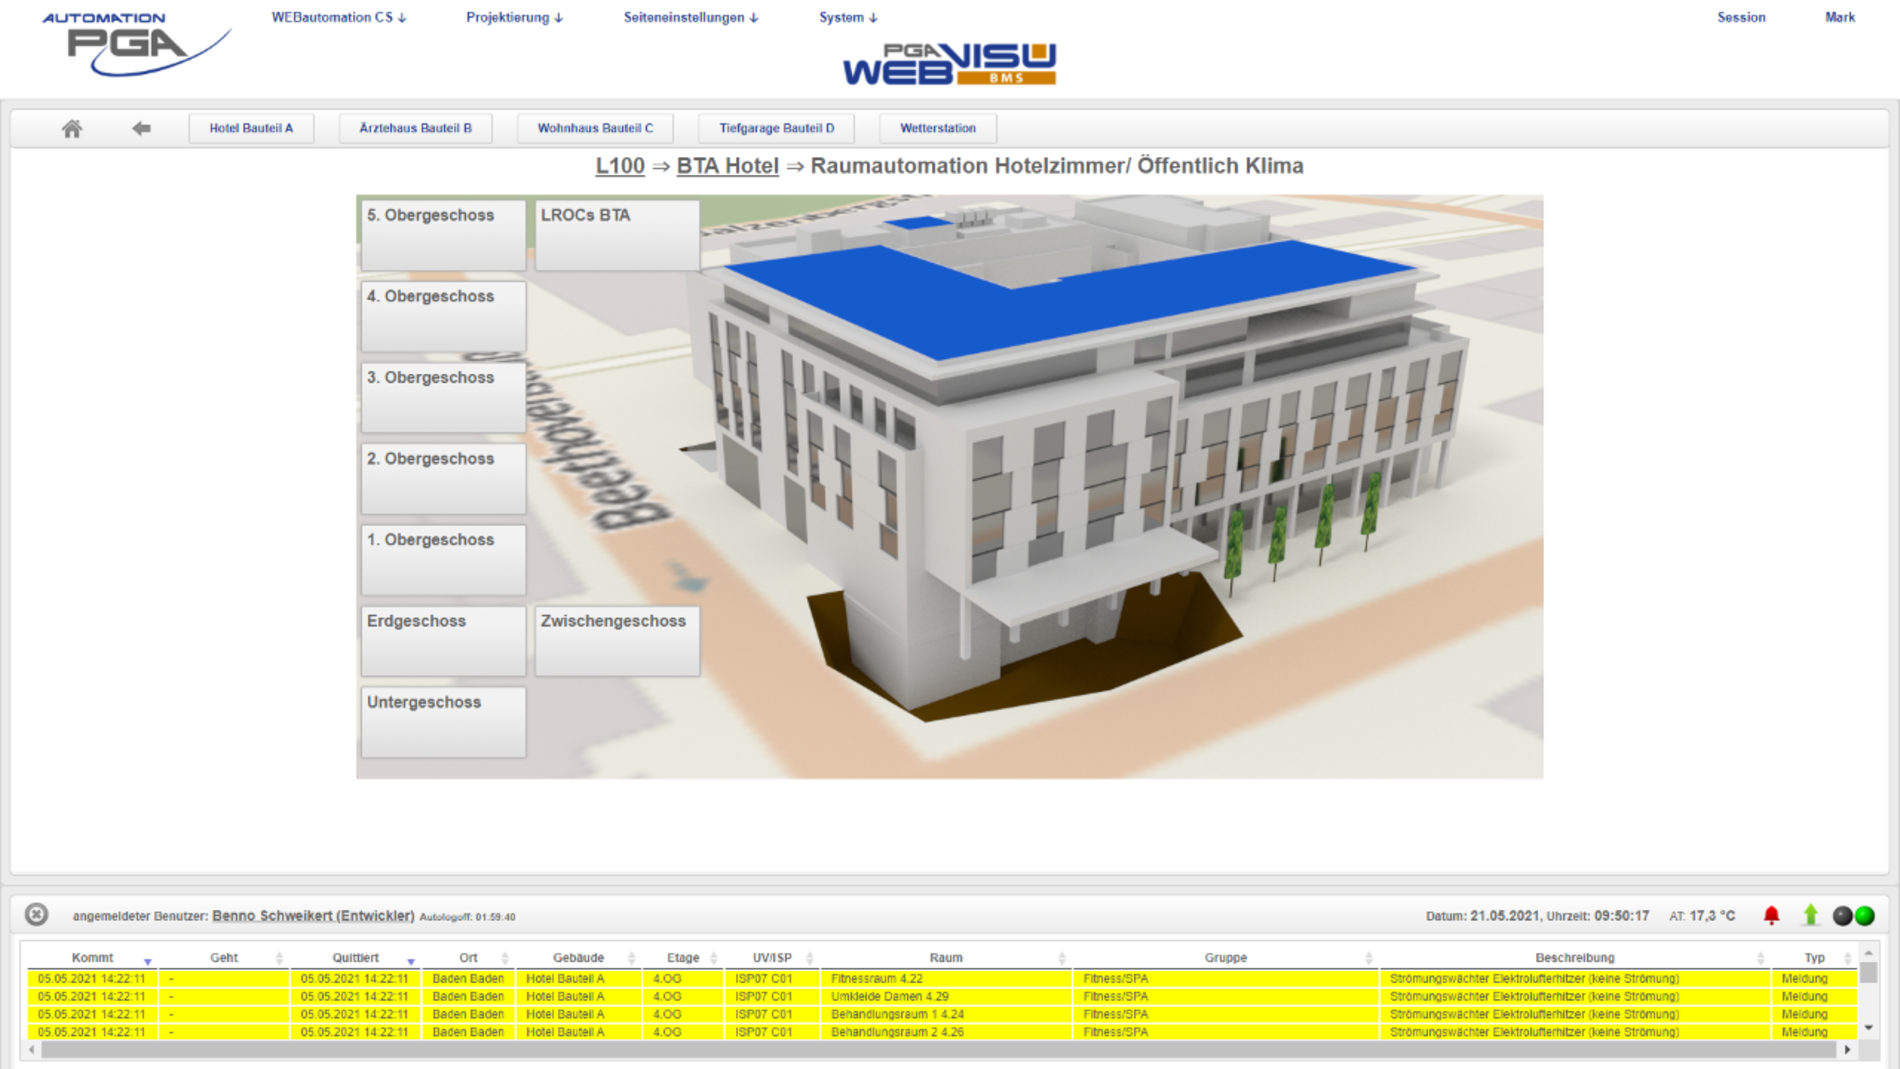
Task: Click the red alarm bell icon
Action: (1771, 915)
